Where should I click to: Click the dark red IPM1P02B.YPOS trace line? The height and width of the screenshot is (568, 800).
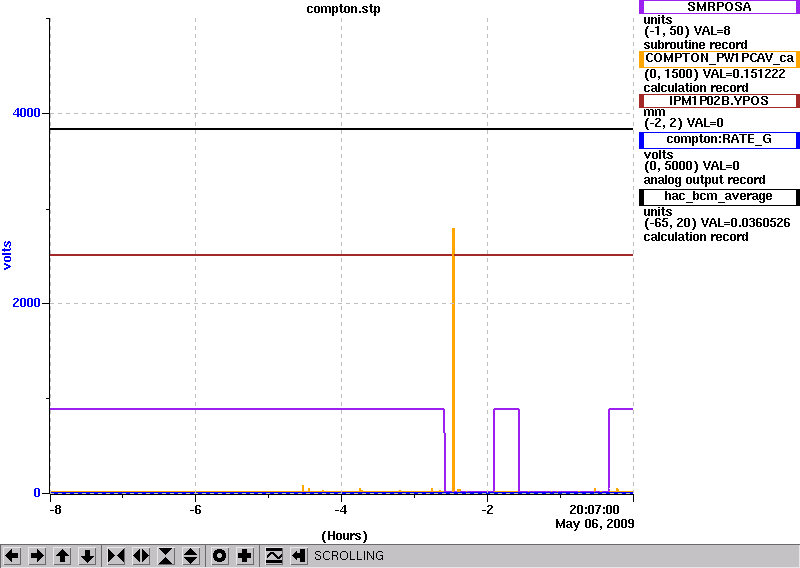[341, 255]
